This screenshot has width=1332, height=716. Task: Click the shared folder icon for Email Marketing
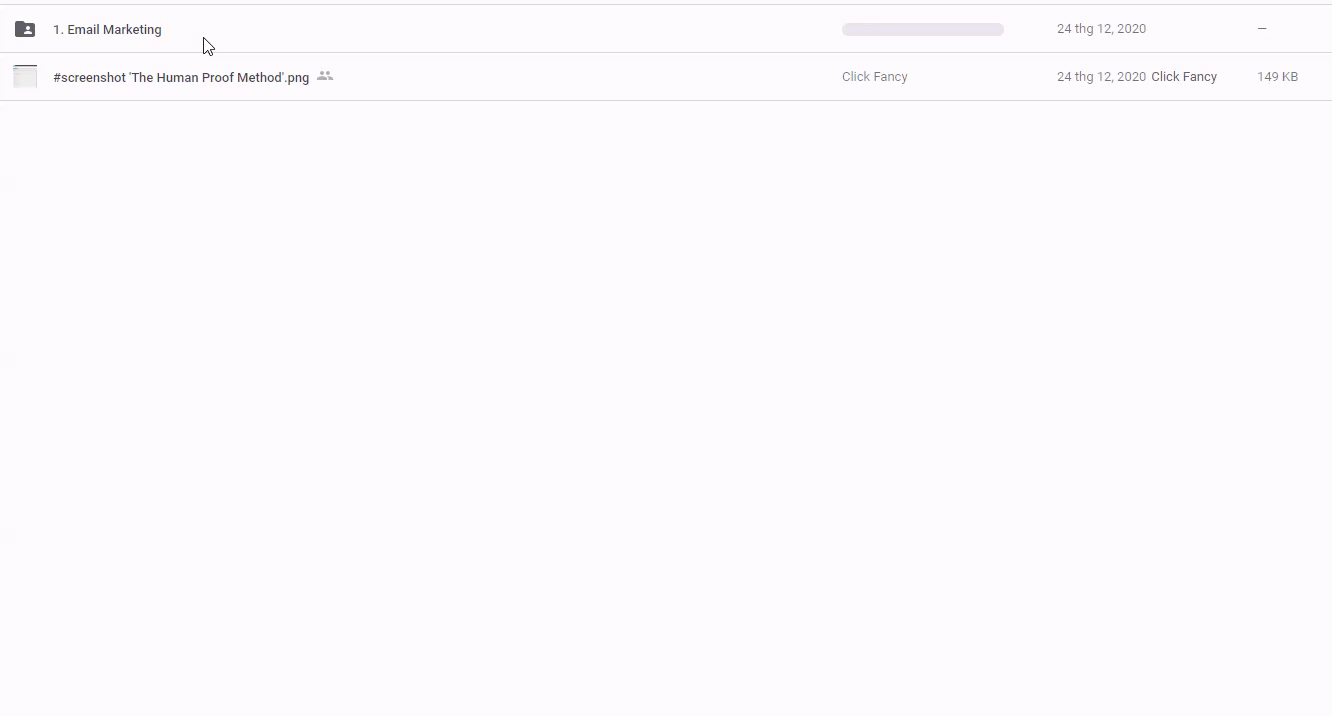coord(25,29)
